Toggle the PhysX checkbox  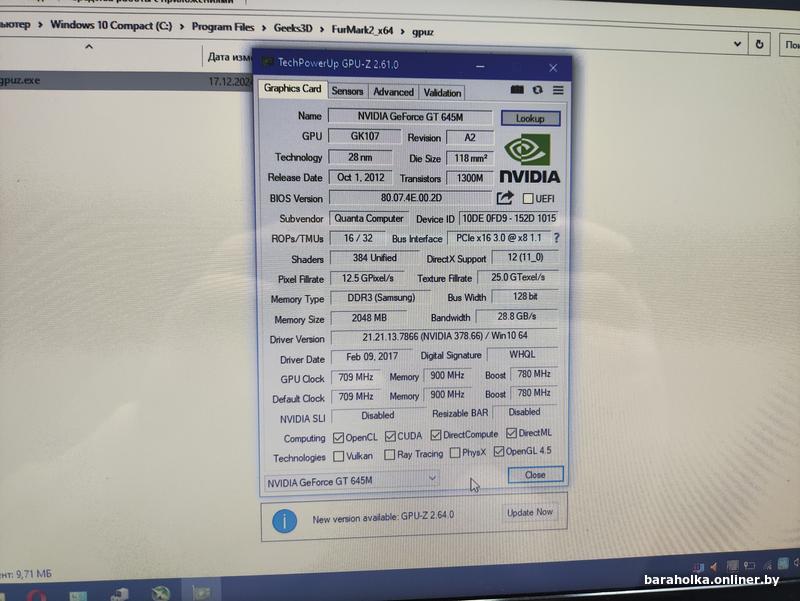pyautogui.click(x=455, y=453)
